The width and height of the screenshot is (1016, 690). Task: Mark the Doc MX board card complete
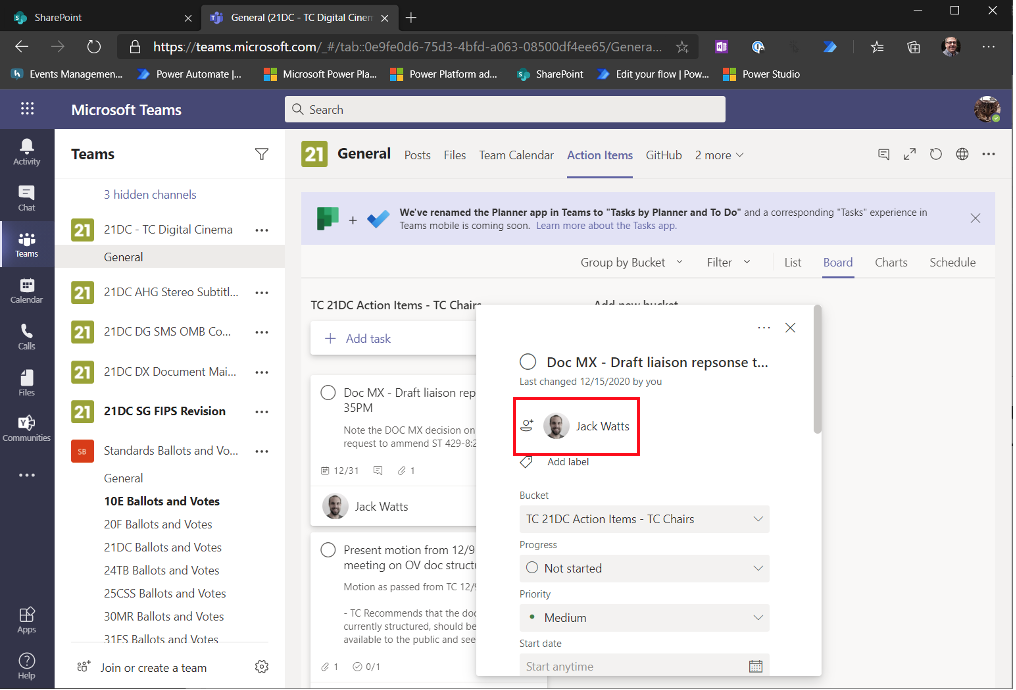point(328,393)
